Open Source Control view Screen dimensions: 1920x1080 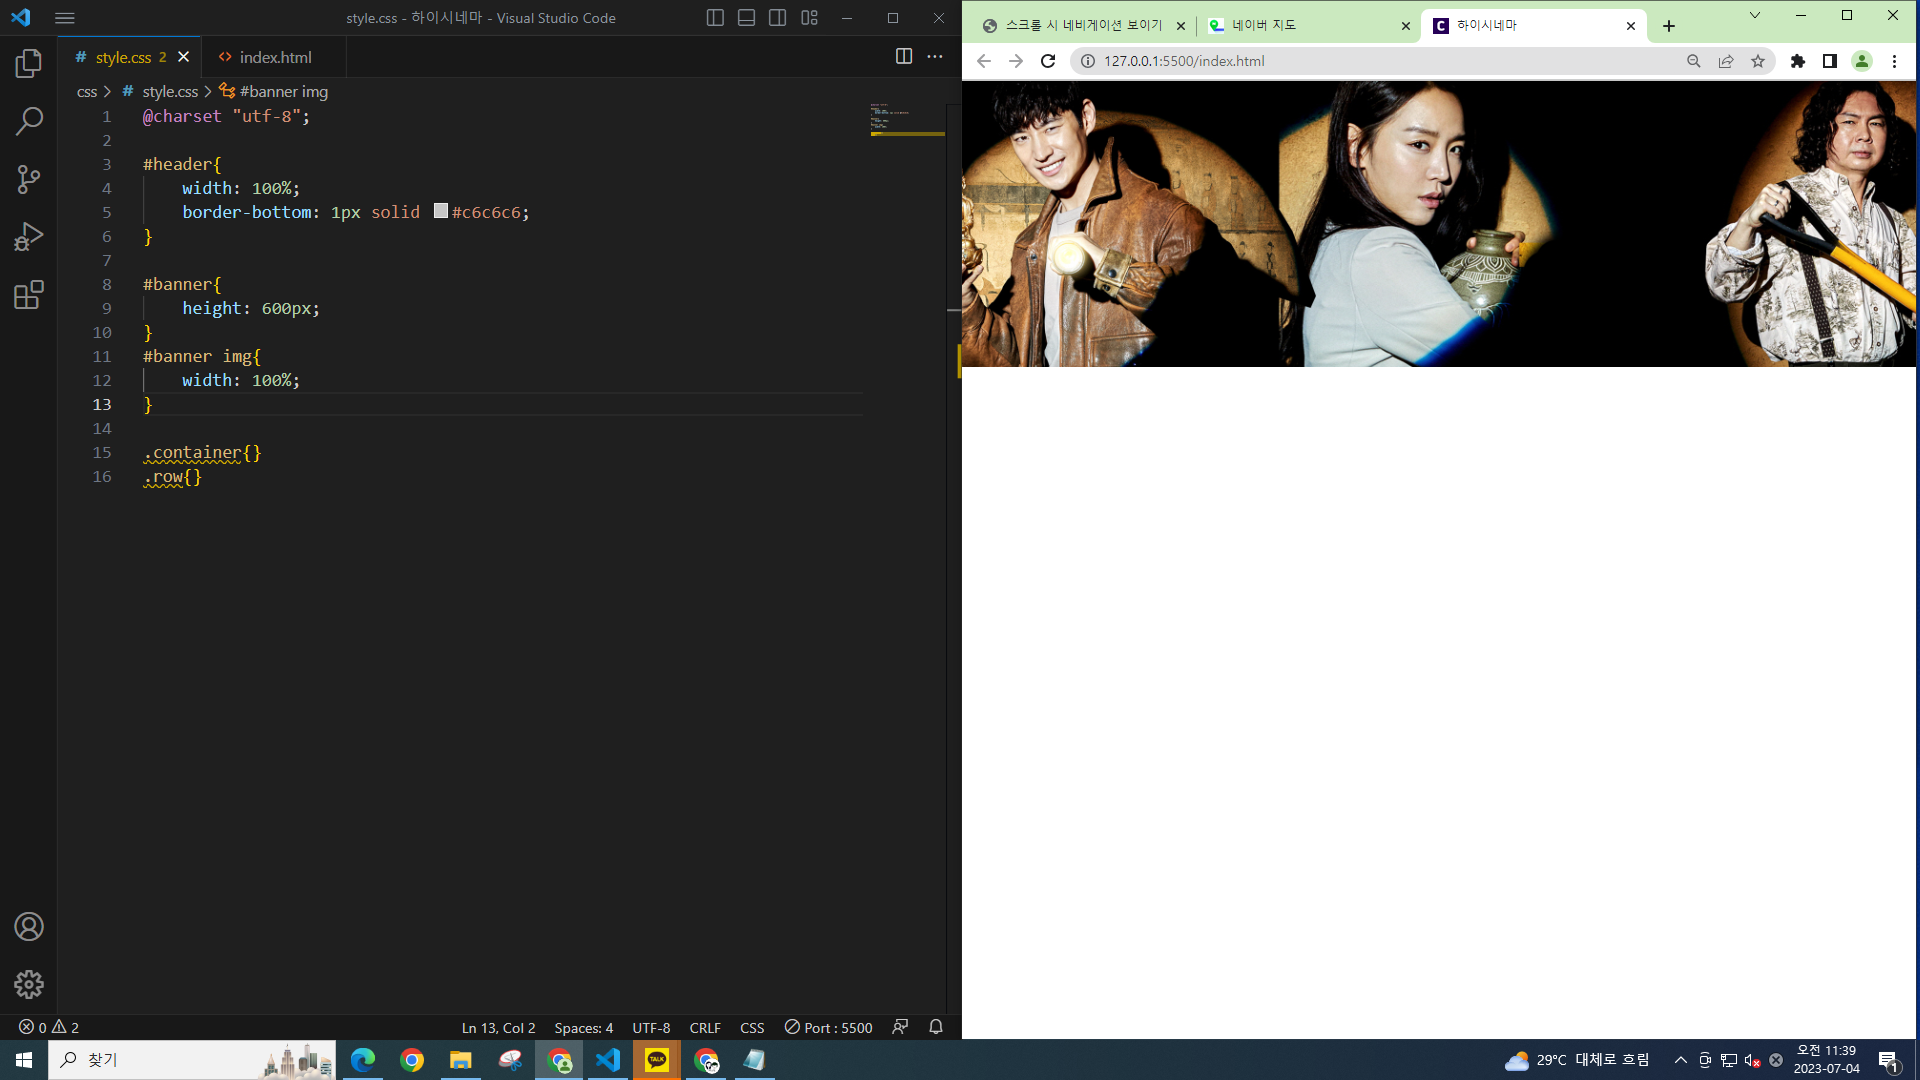tap(29, 180)
